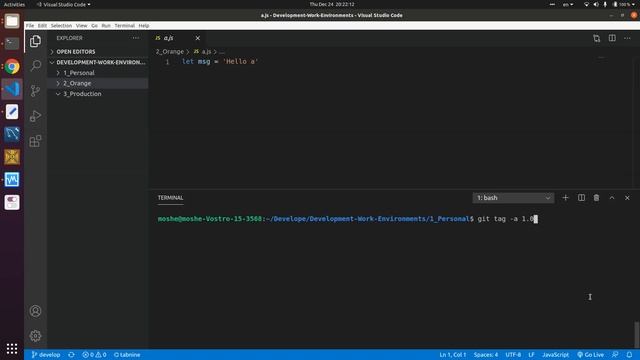Viewport: 640px width, 360px height.
Task: Click the terminal command line
Action: [x=348, y=219]
